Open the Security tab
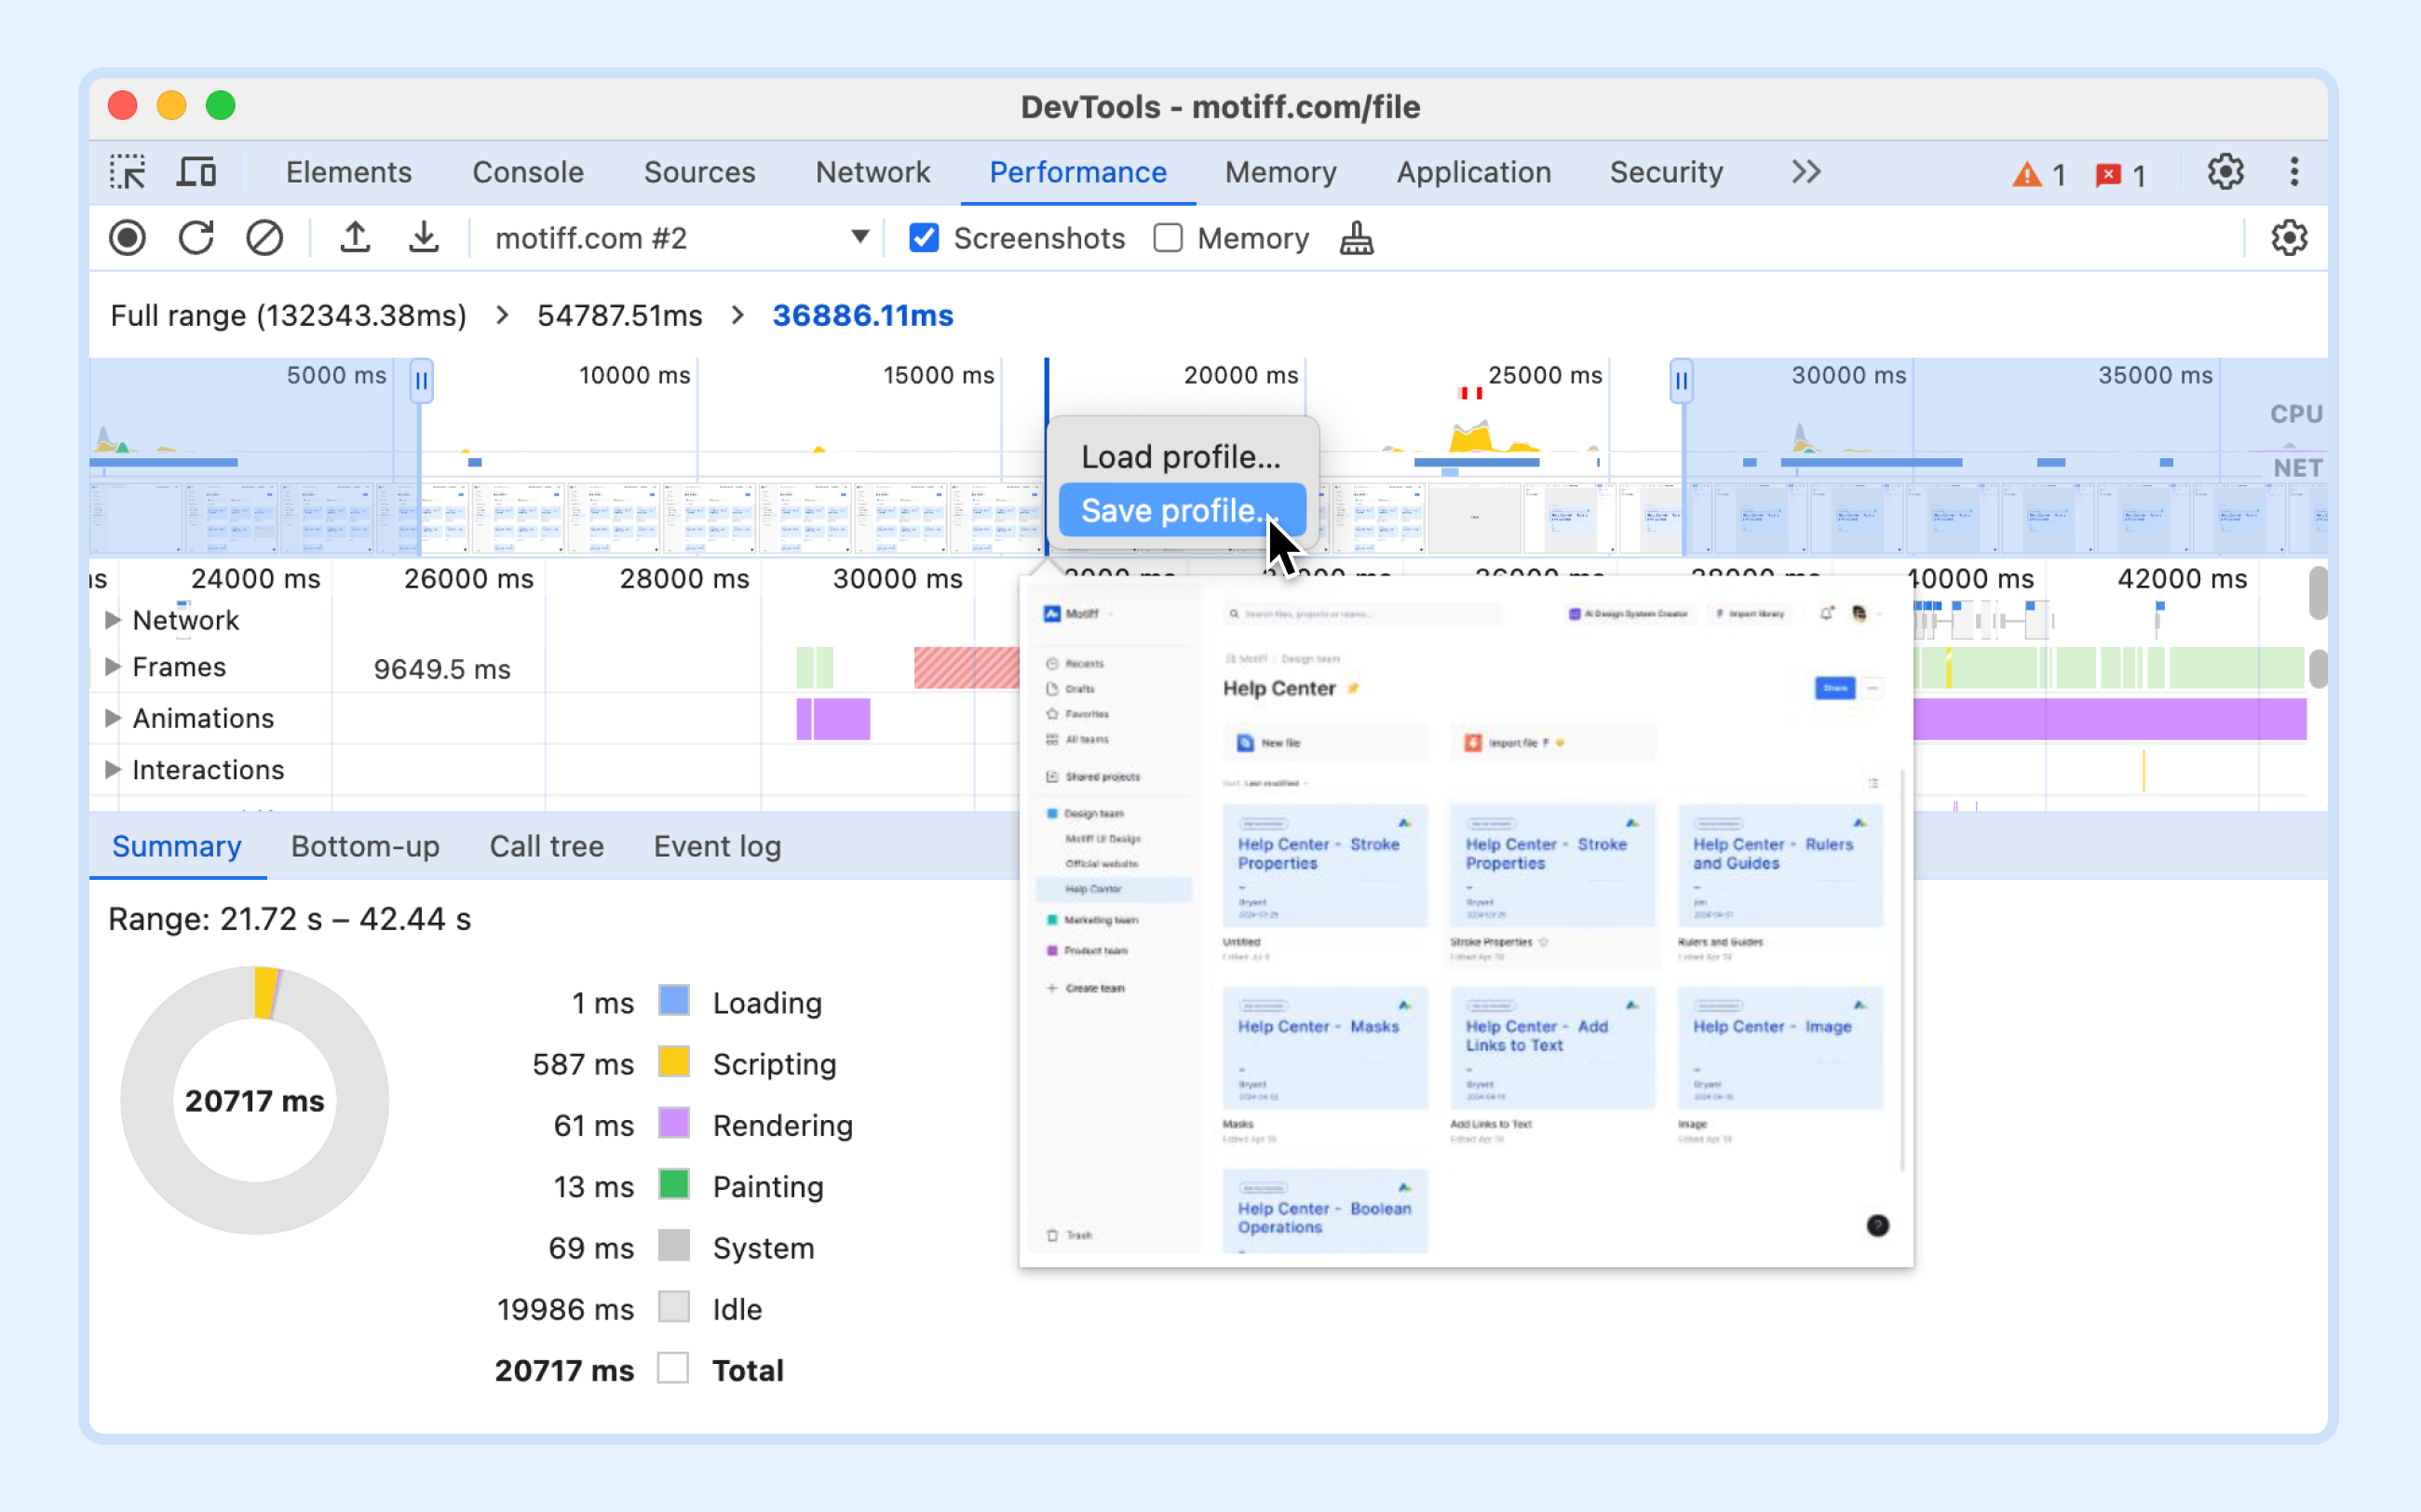The image size is (2421, 1512). click(1666, 172)
